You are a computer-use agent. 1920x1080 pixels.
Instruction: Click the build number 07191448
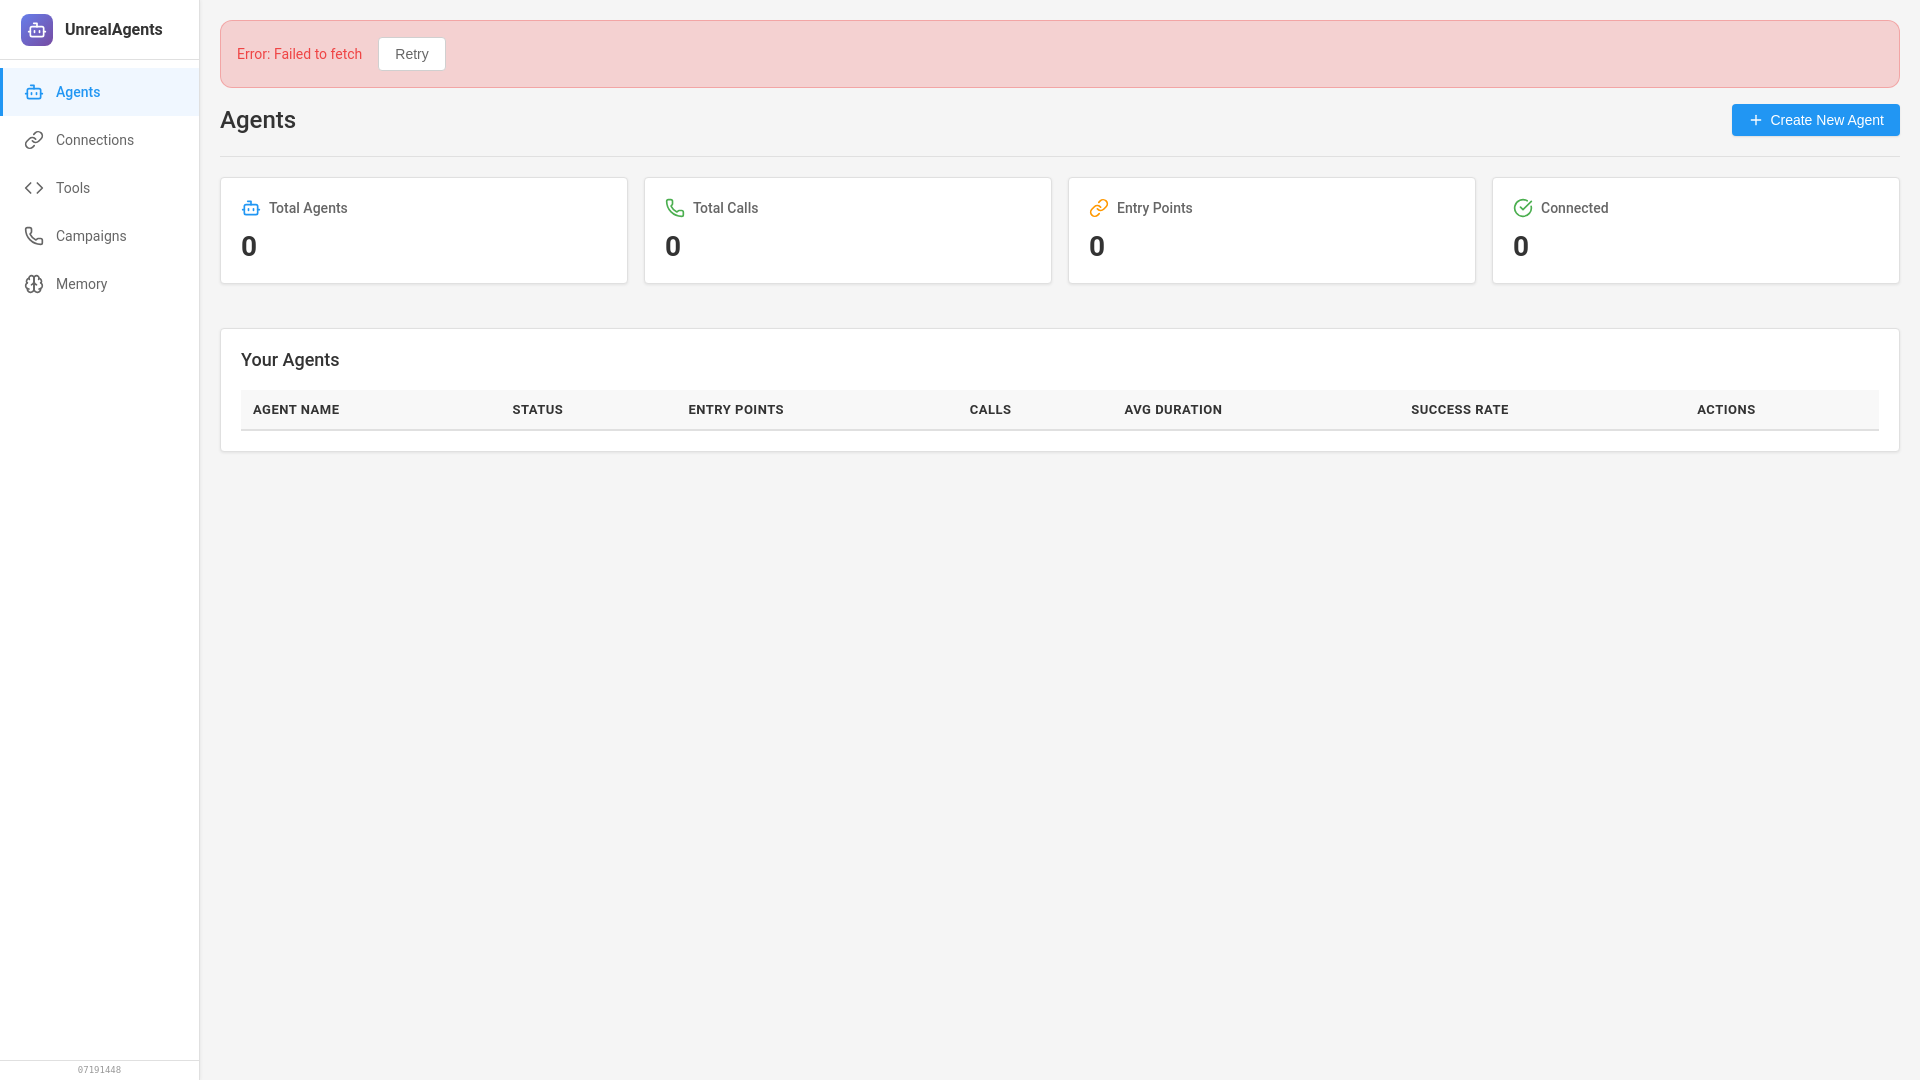(x=99, y=1070)
